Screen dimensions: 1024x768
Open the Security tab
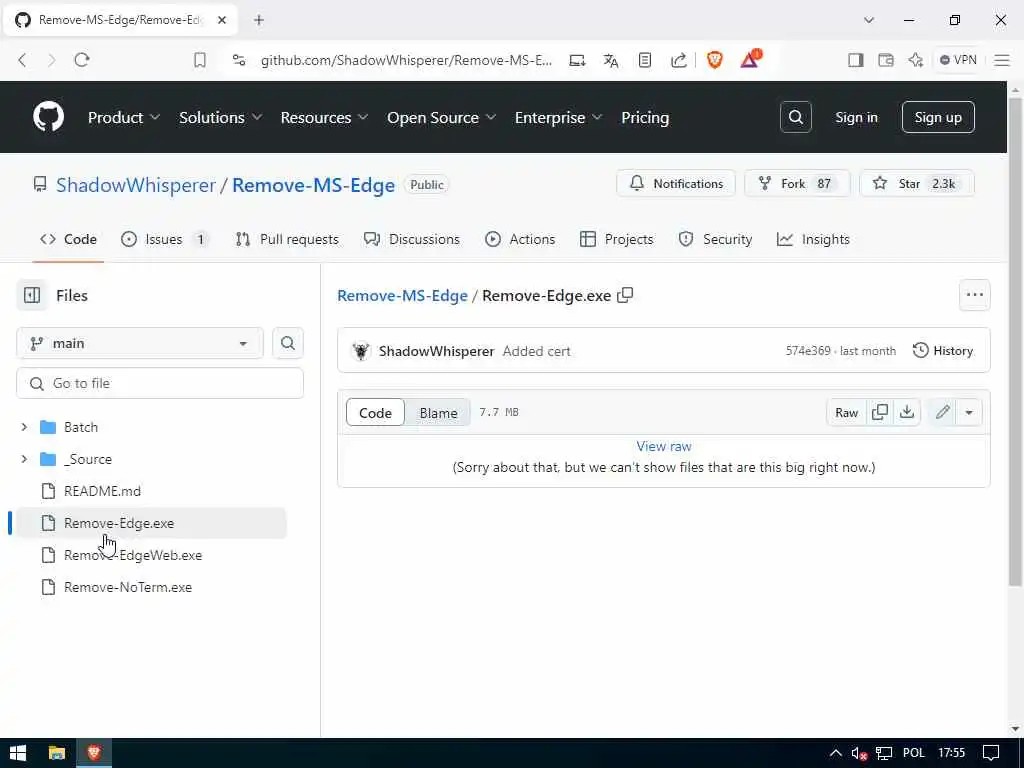pos(715,239)
